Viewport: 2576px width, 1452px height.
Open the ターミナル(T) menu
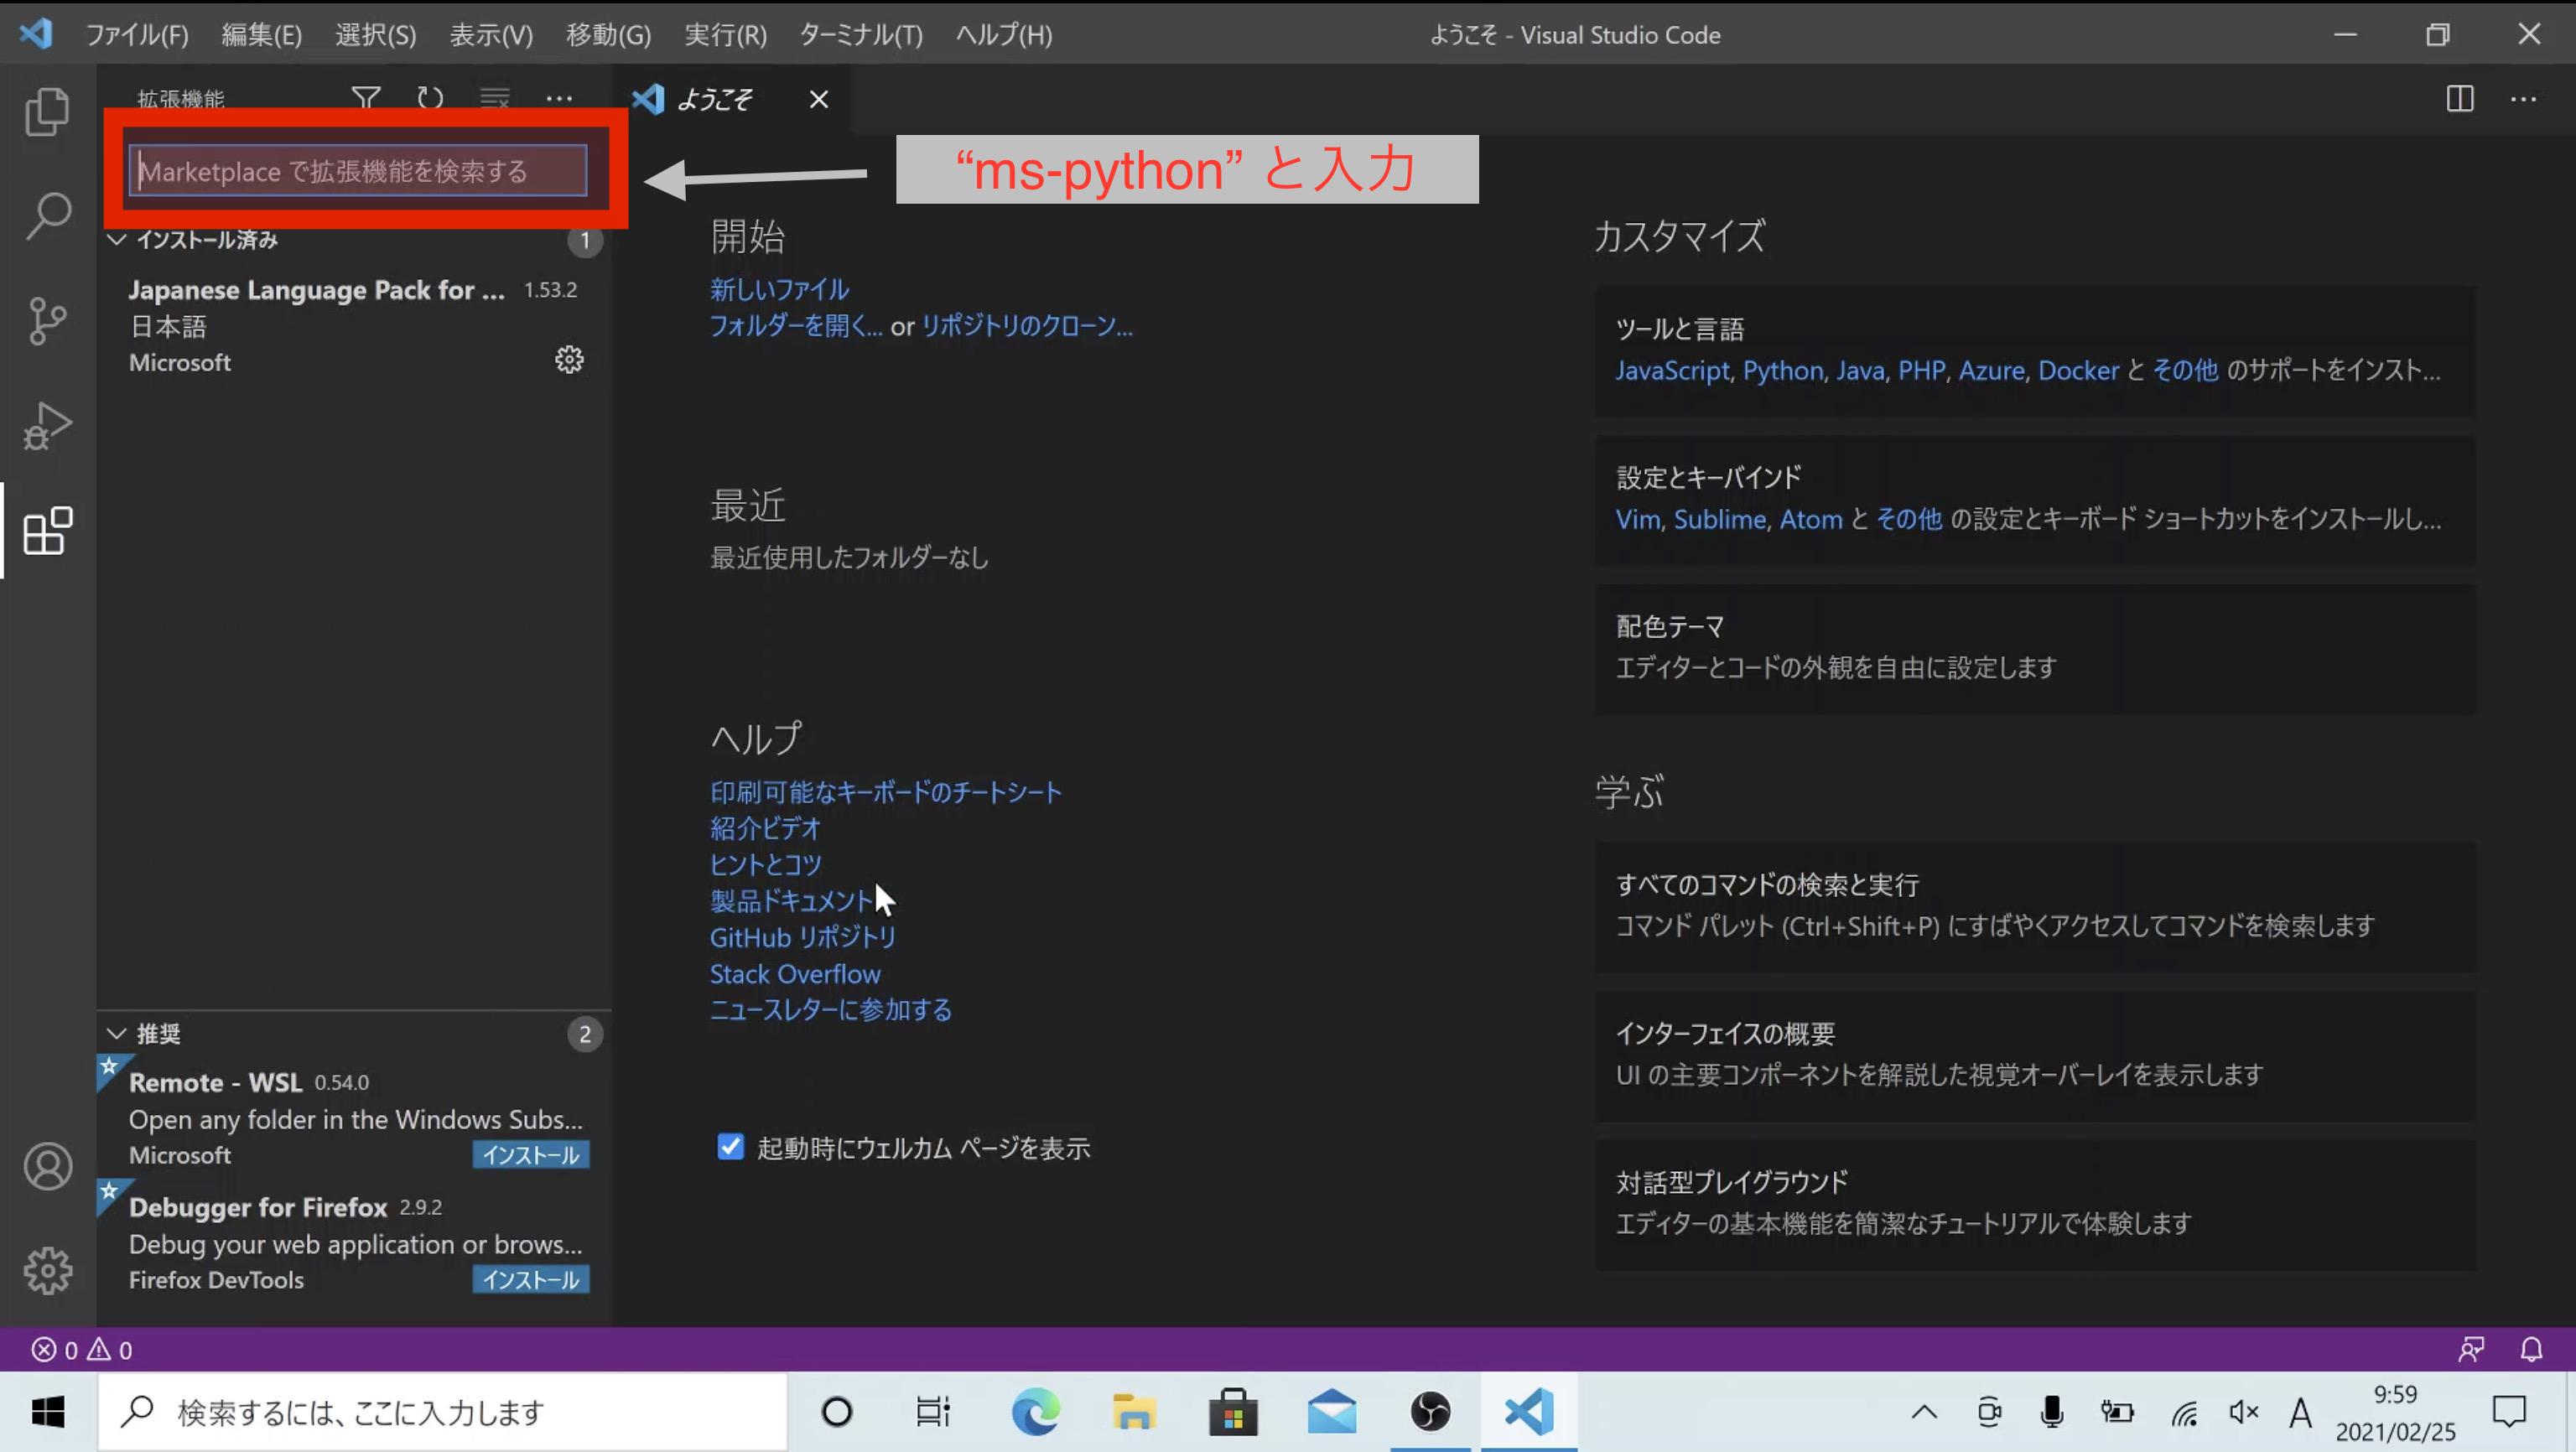coord(860,35)
